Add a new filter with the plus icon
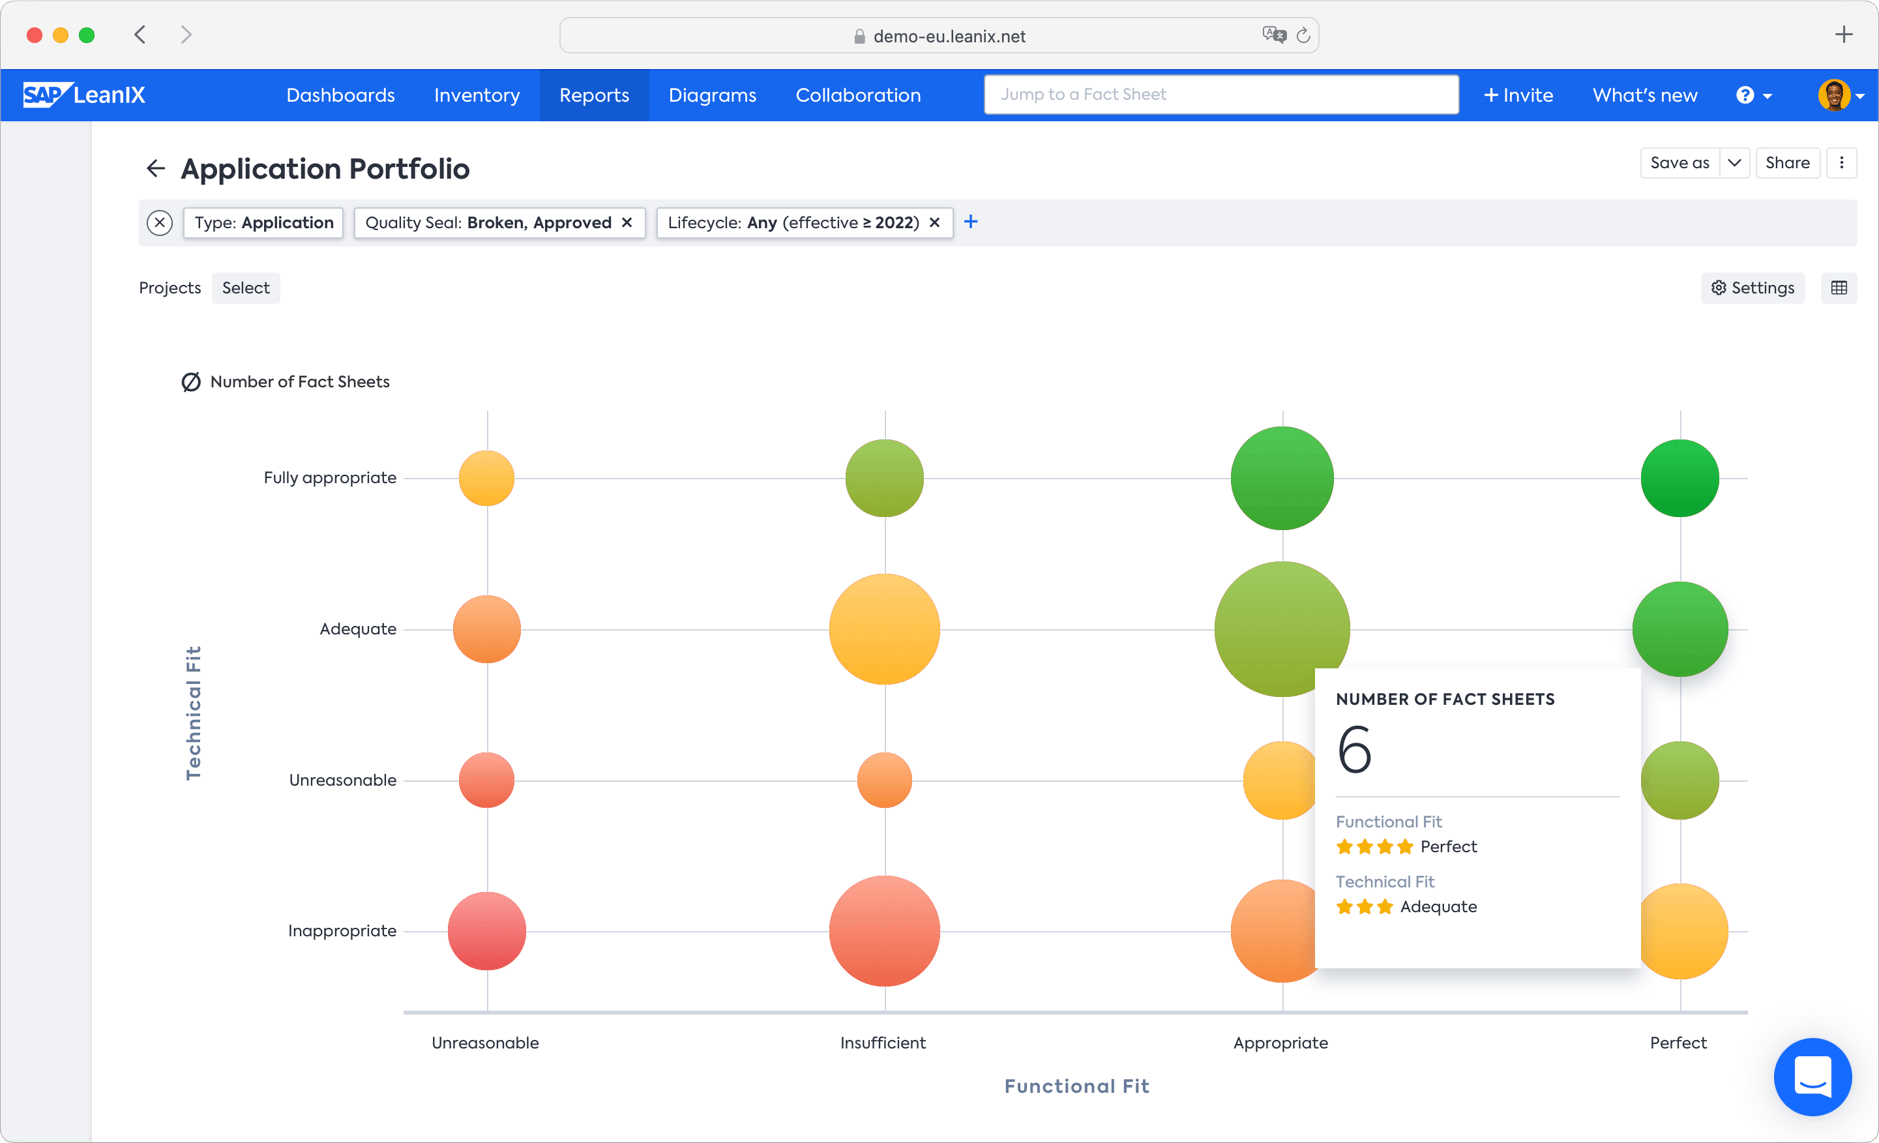This screenshot has width=1879, height=1143. tap(970, 222)
